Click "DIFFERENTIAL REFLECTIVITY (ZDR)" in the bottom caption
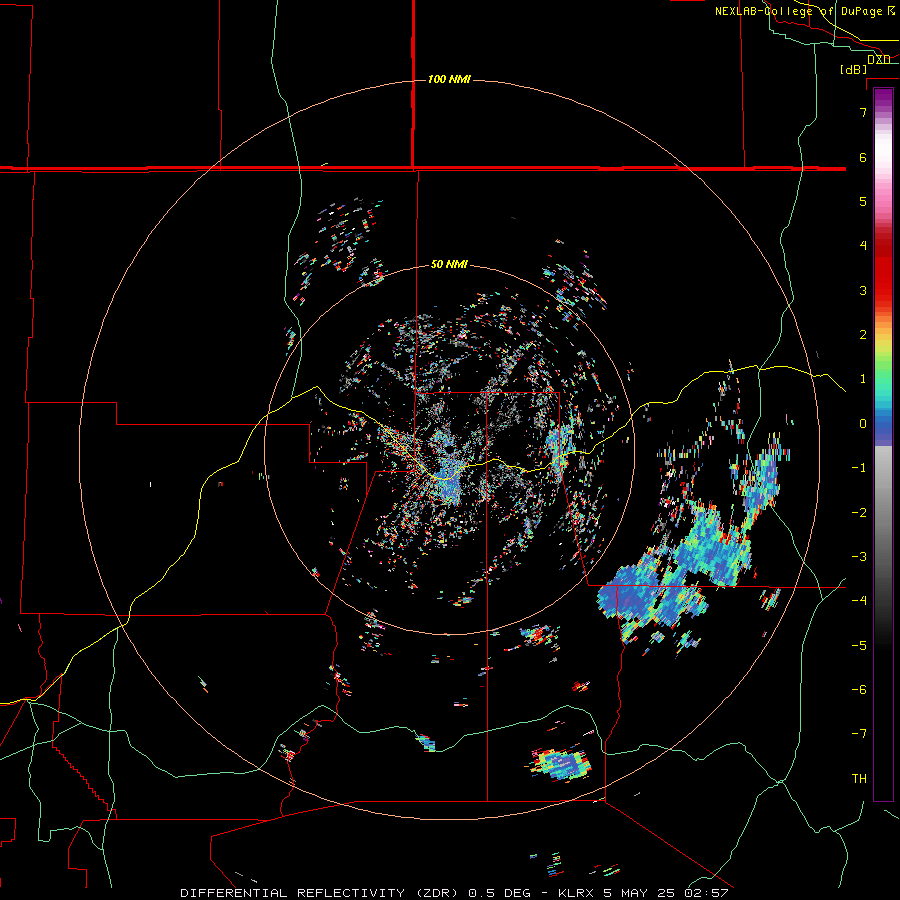Screen dimensions: 900x900 click(321, 893)
